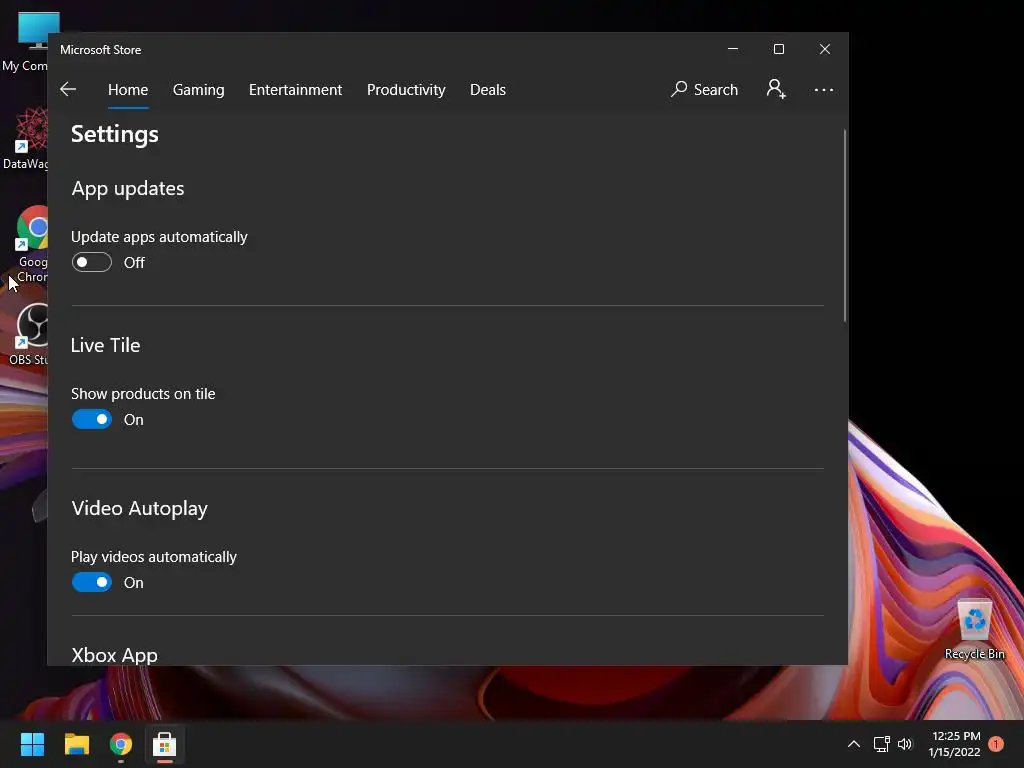Click the Live Tile heading
1024x768 pixels.
pyautogui.click(x=105, y=345)
